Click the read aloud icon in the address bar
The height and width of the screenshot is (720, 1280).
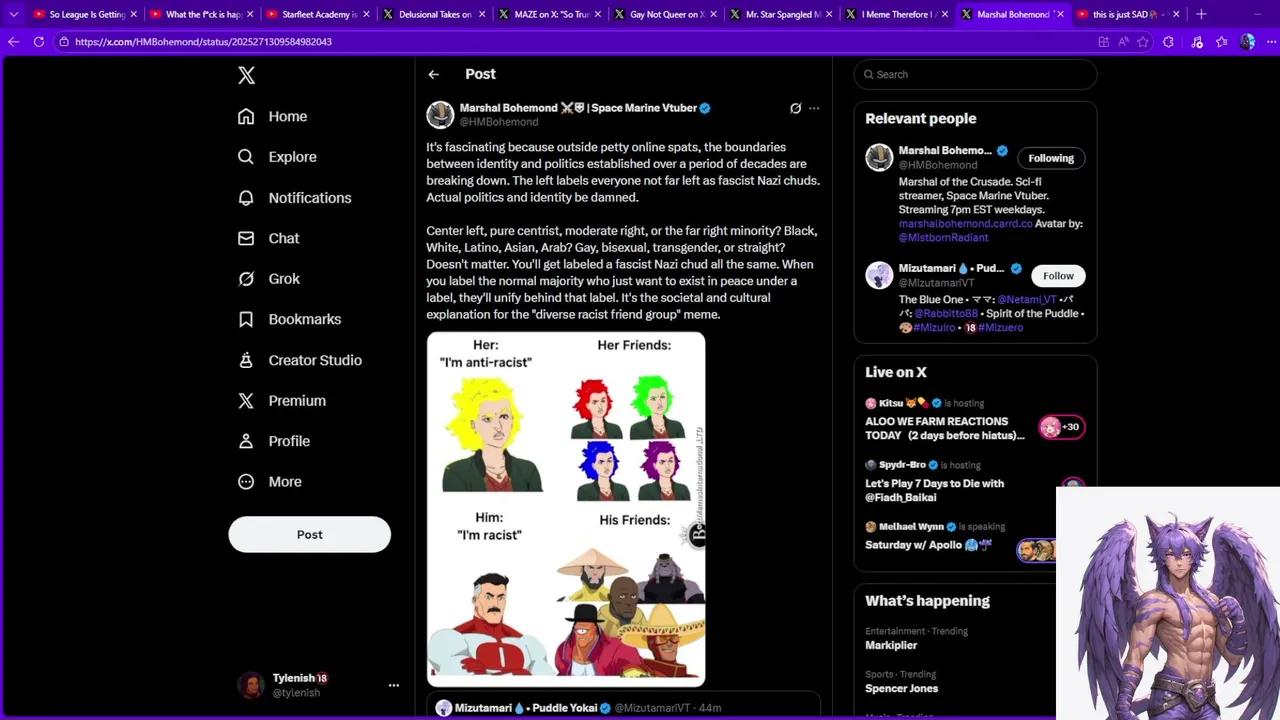point(1123,42)
